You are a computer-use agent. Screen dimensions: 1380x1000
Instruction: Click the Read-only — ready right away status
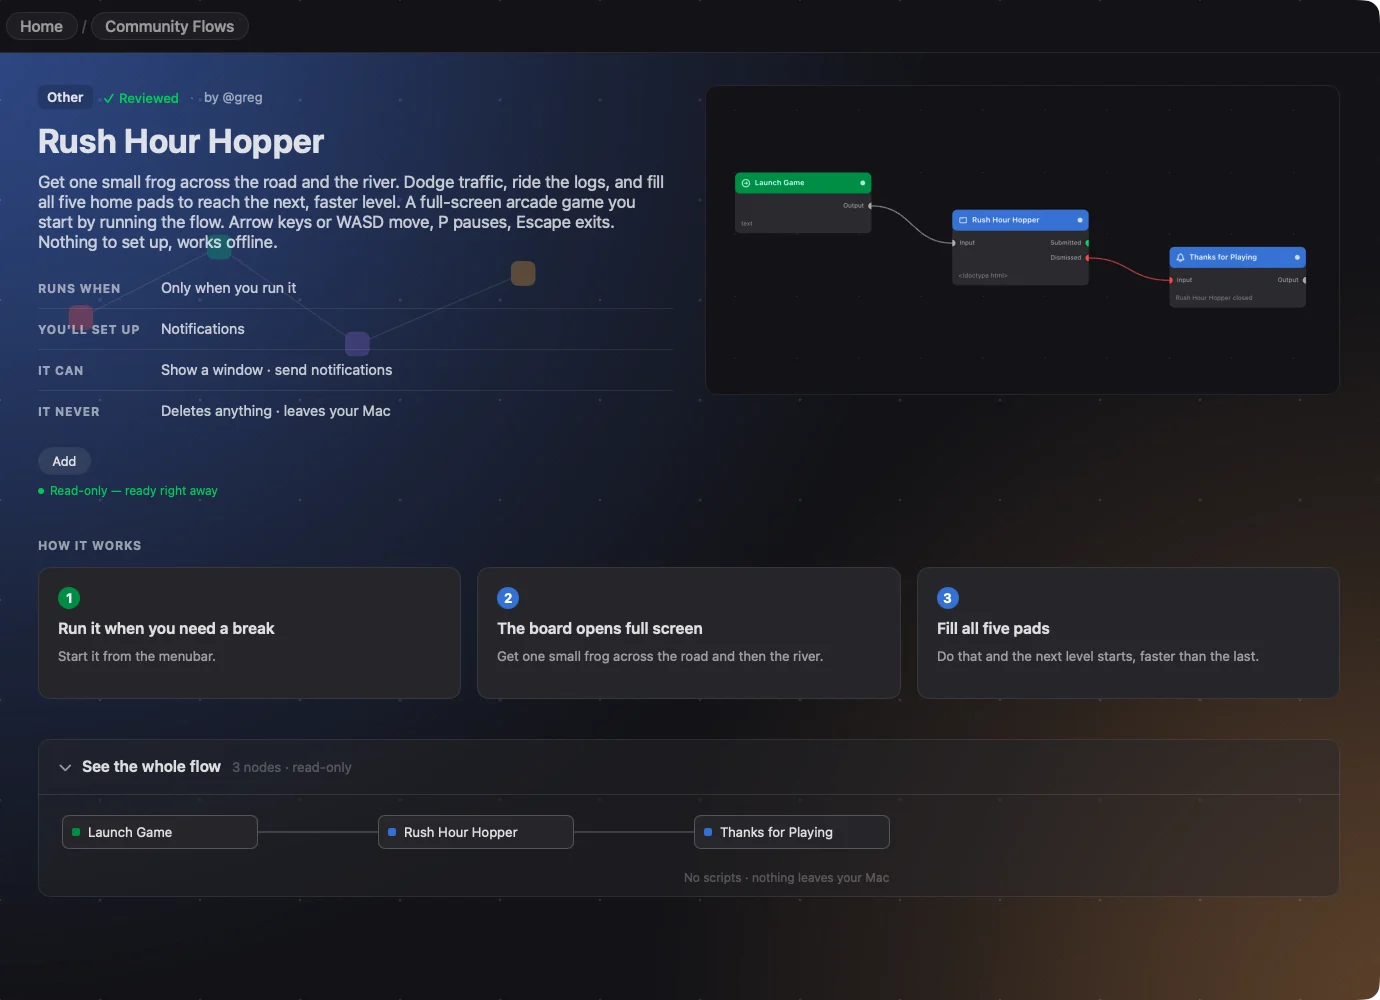[128, 491]
